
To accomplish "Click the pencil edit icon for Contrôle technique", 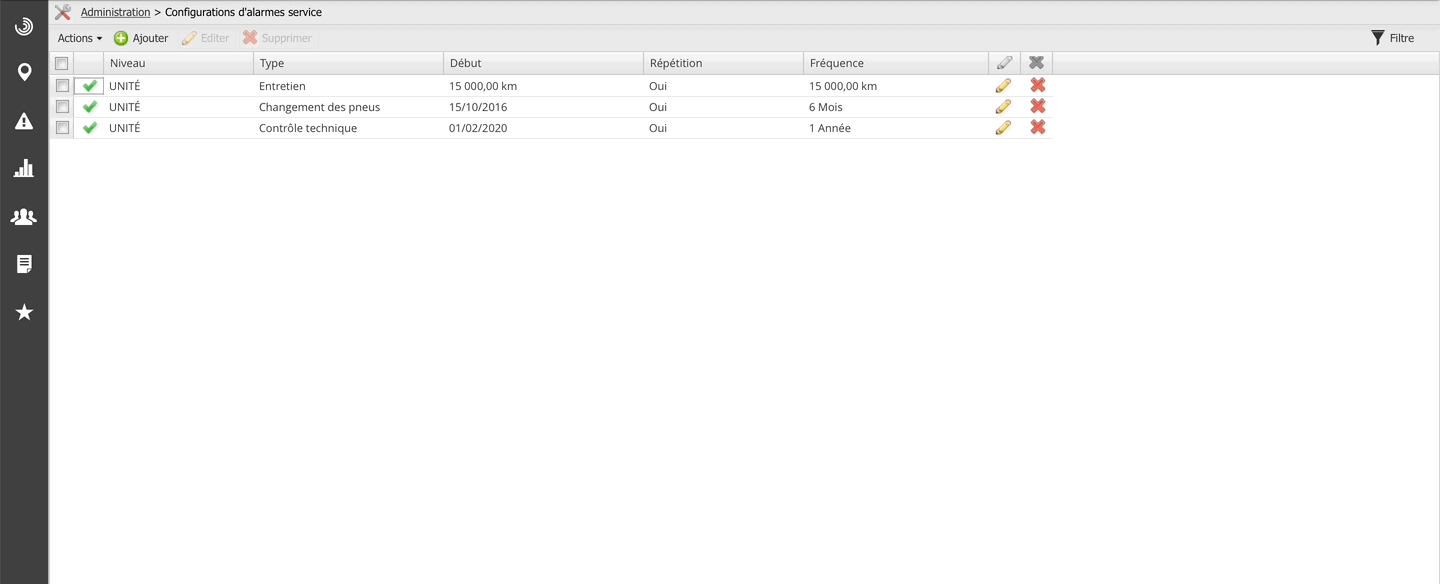I will tap(1004, 128).
